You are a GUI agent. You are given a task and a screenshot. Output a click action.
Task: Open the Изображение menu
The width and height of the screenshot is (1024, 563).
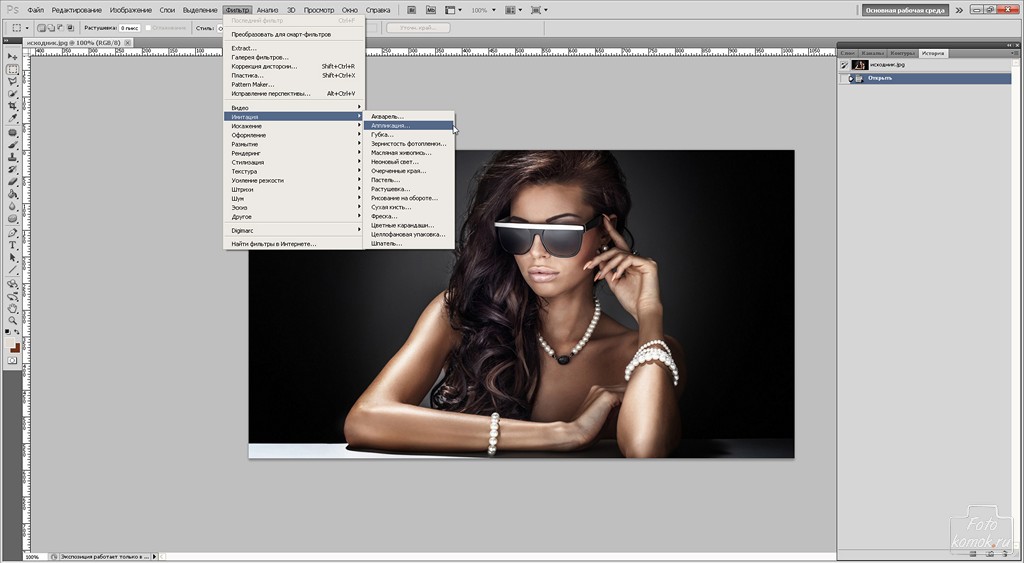point(131,10)
